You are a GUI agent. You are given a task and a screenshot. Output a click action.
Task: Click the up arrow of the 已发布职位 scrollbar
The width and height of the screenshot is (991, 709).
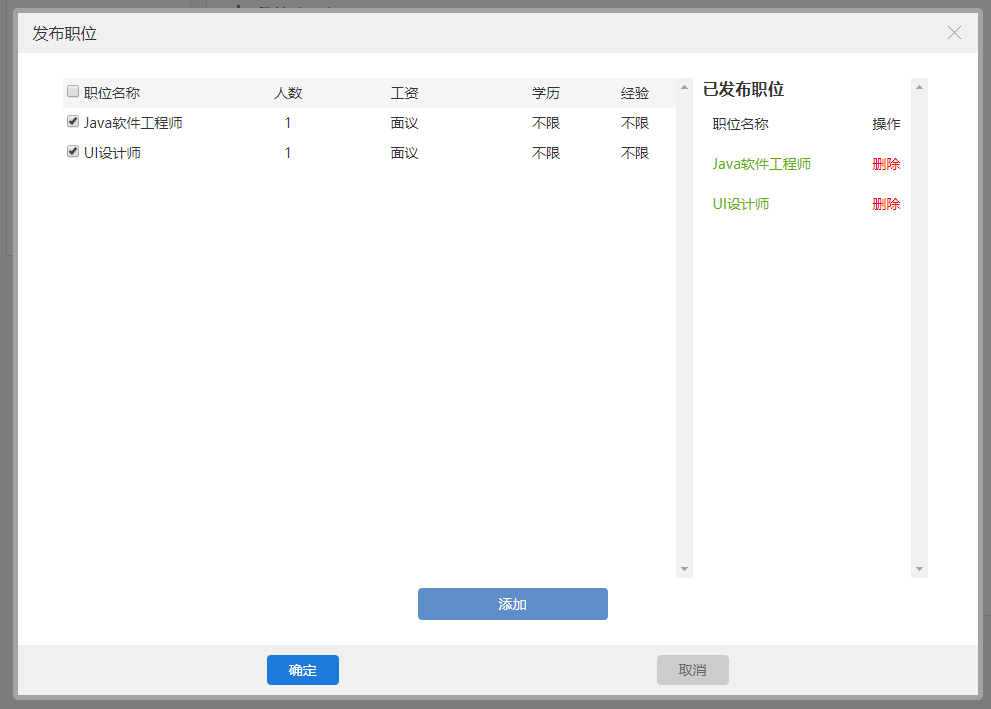(919, 87)
